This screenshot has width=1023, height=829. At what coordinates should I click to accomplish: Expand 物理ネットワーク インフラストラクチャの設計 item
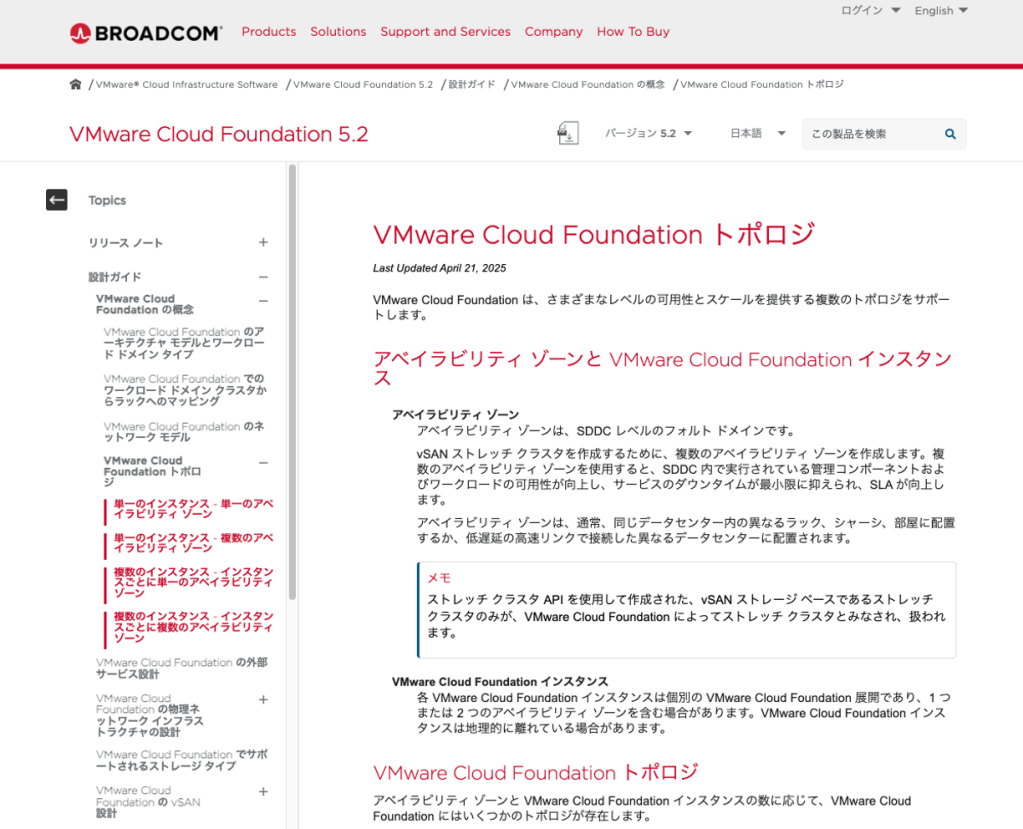[263, 699]
